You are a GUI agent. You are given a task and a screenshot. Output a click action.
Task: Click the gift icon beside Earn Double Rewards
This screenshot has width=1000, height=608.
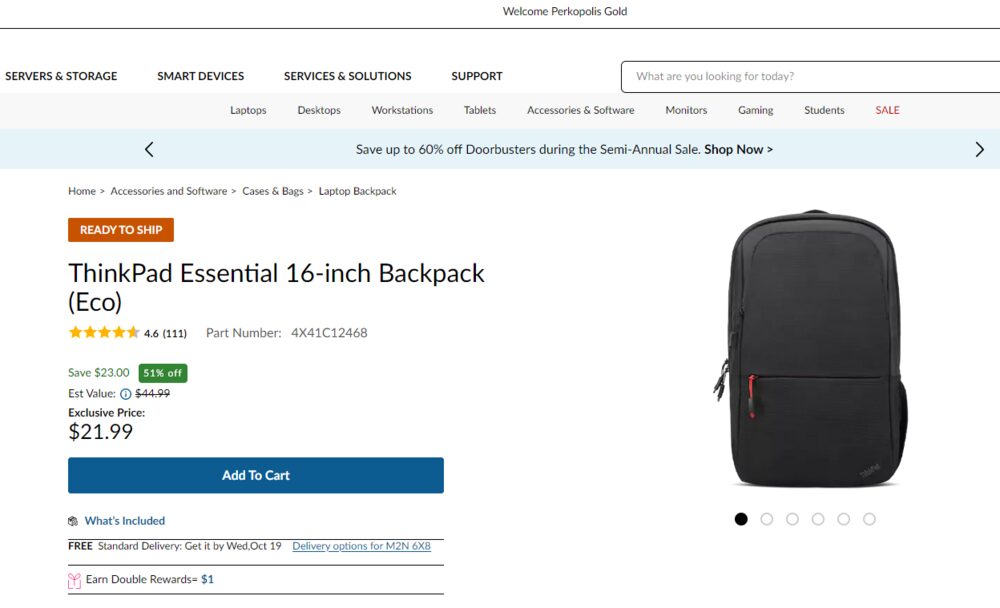[74, 581]
